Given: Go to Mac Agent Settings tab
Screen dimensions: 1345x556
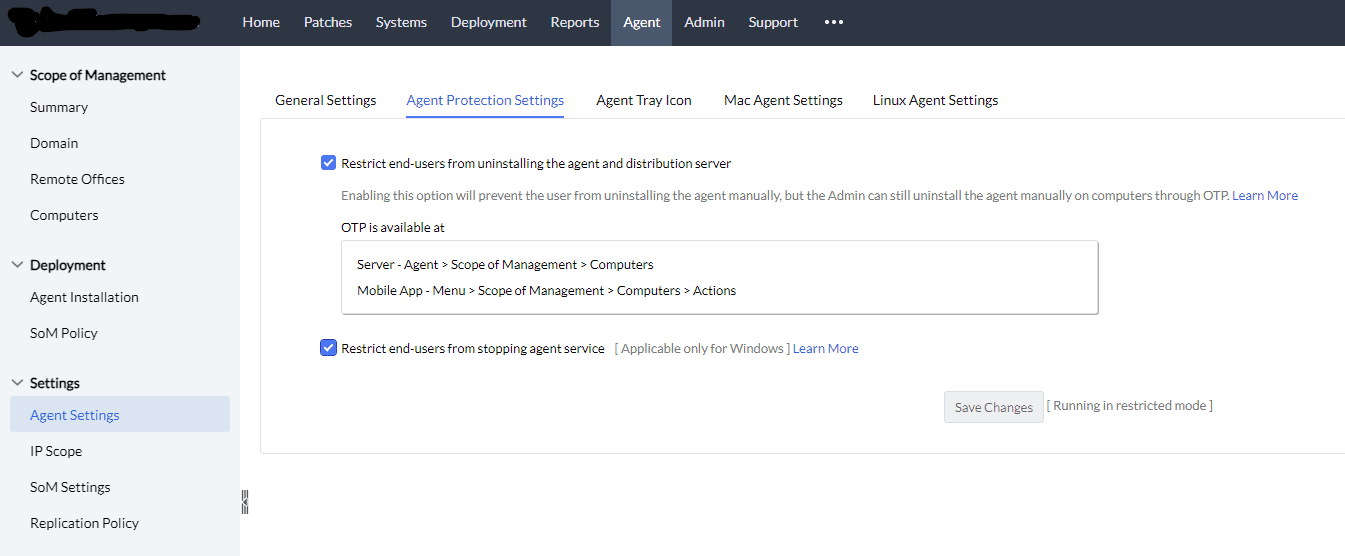Looking at the screenshot, I should (x=783, y=100).
